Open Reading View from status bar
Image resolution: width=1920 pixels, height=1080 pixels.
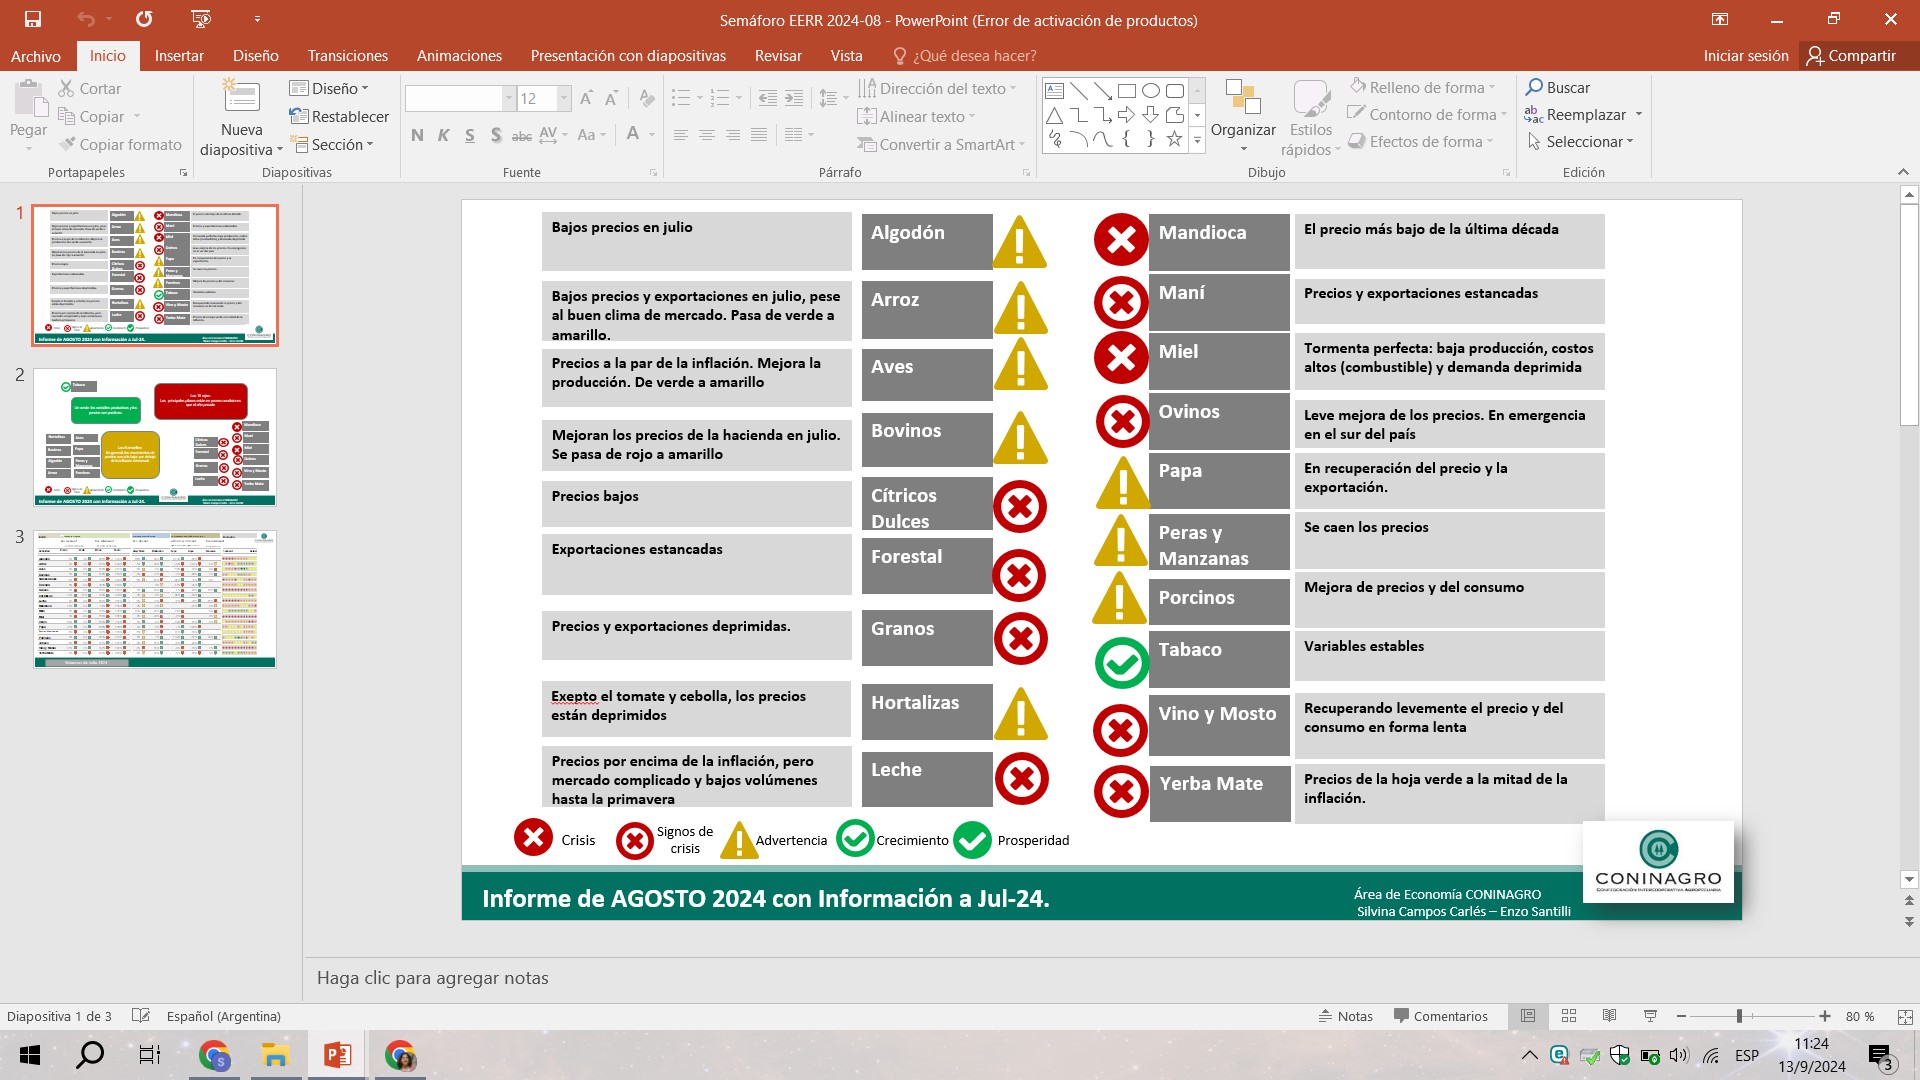[x=1609, y=1016]
